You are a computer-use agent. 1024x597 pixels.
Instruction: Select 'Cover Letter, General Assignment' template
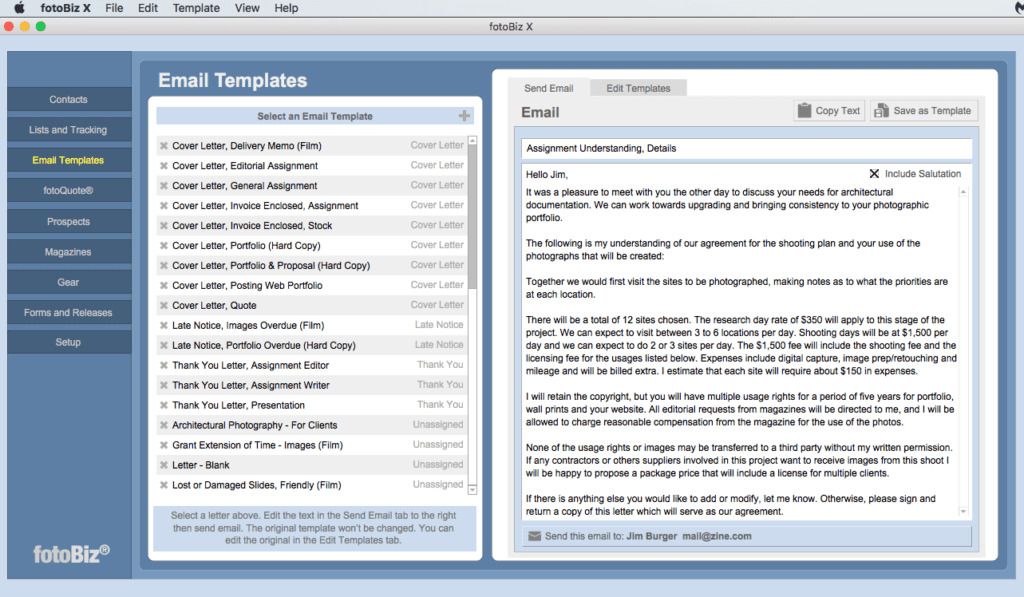coord(312,186)
